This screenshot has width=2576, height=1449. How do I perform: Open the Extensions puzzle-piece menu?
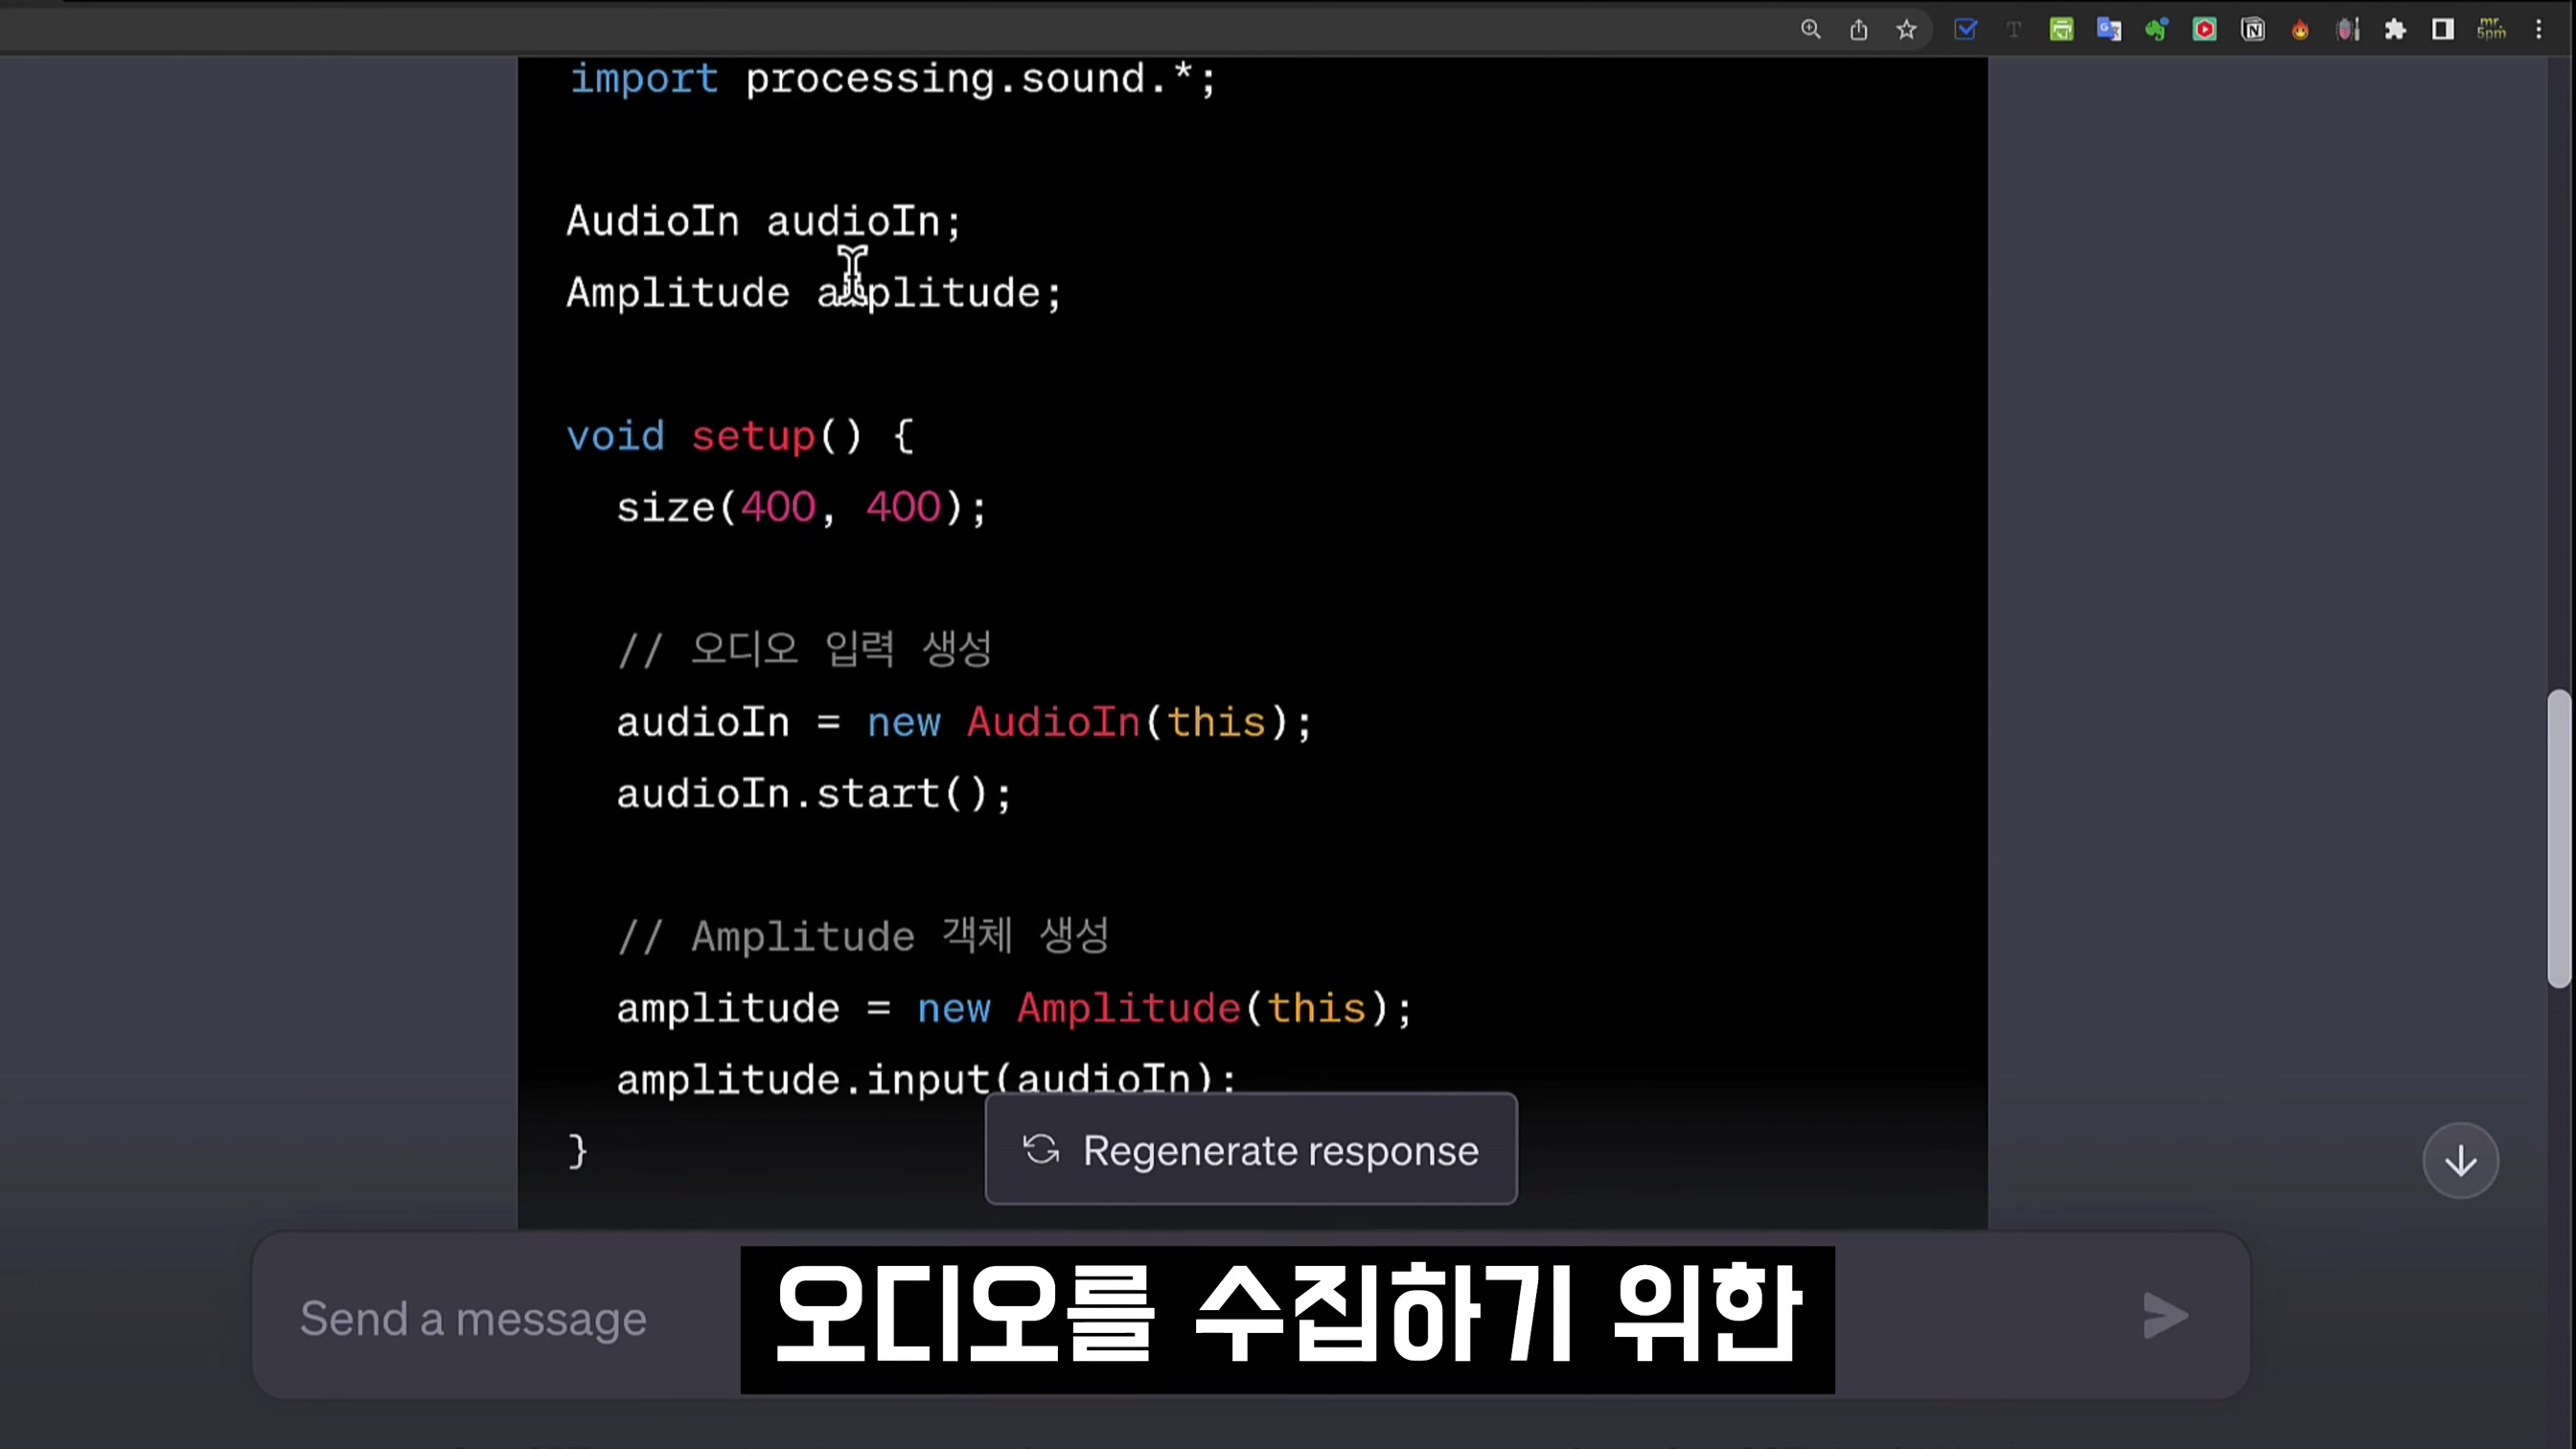(x=2395, y=29)
